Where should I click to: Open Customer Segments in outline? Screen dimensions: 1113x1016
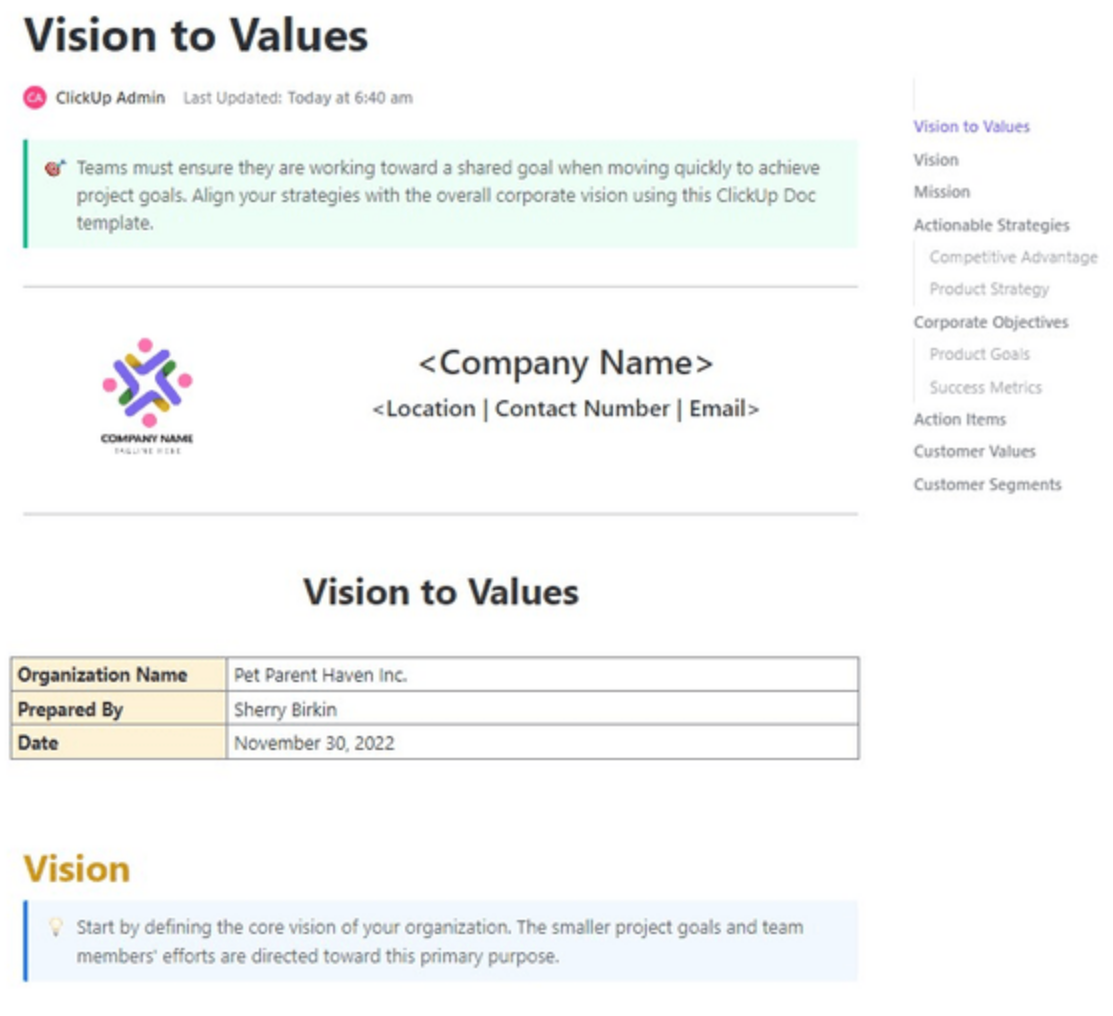987,484
